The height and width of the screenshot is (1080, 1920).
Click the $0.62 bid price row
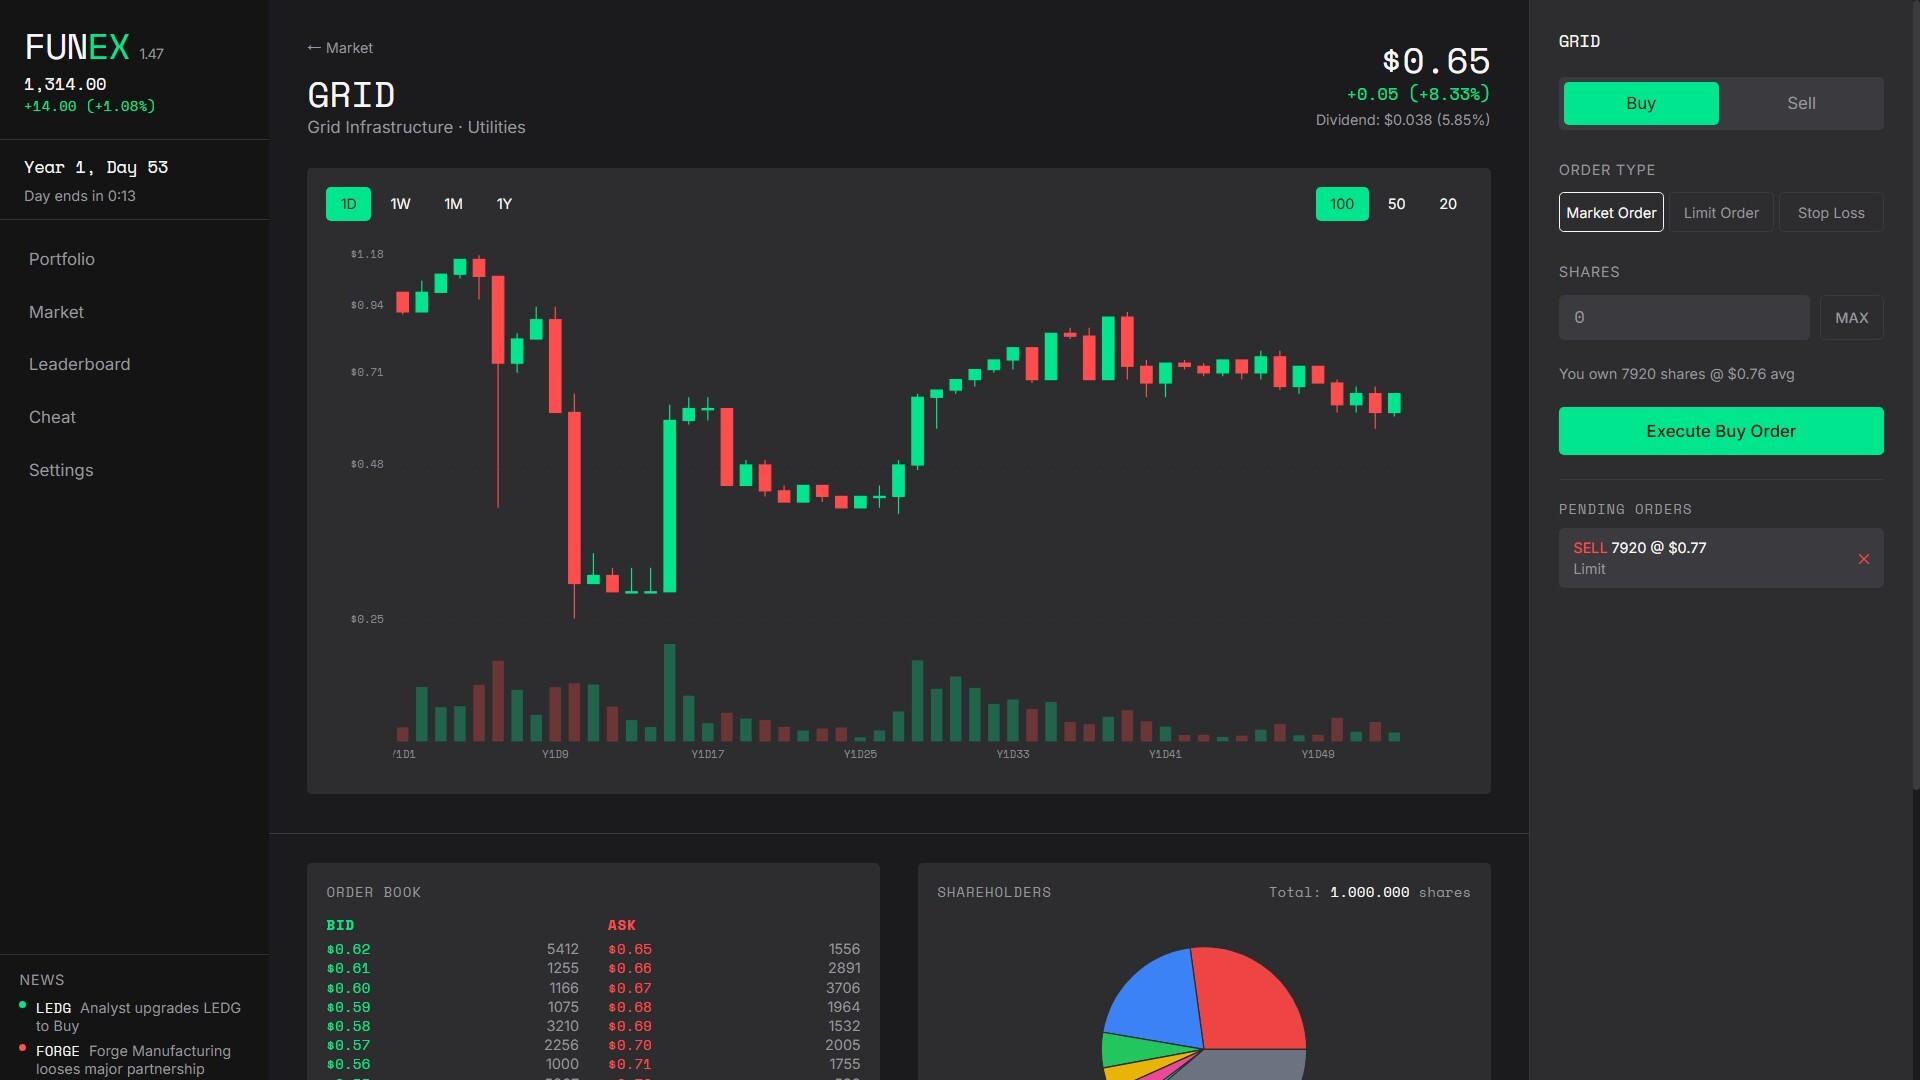452,949
